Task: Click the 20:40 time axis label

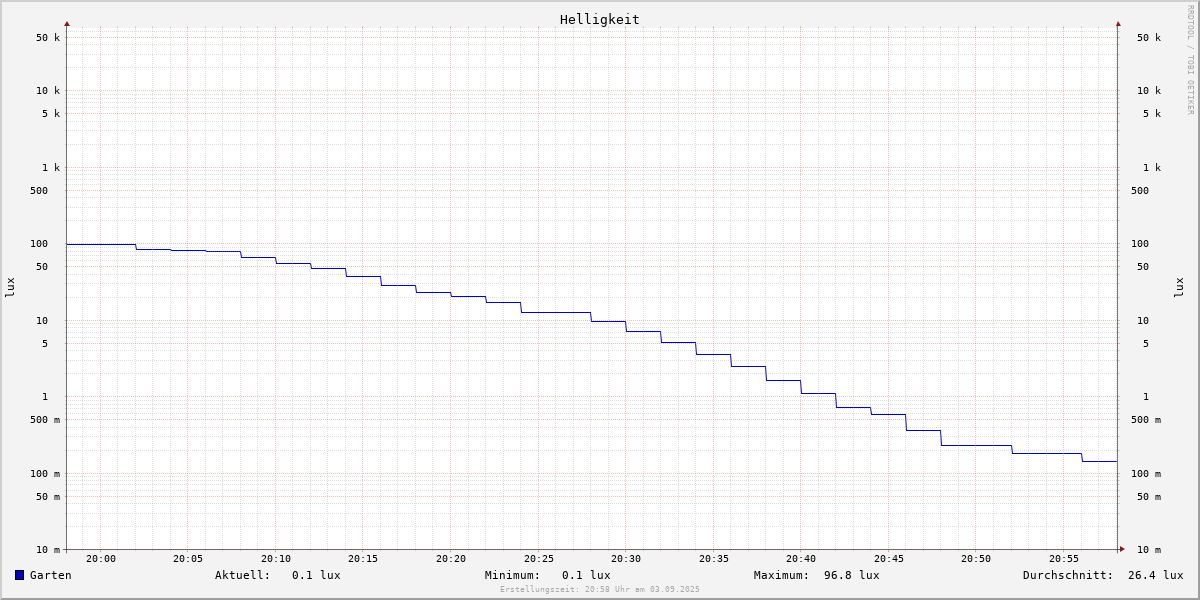Action: 801,559
